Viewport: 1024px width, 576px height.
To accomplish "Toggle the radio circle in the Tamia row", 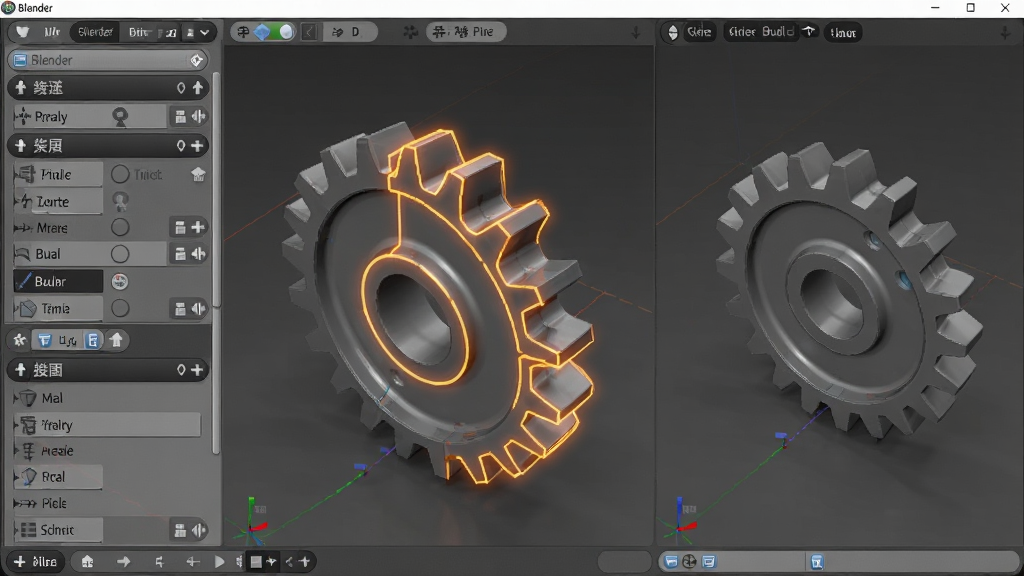I will point(120,308).
